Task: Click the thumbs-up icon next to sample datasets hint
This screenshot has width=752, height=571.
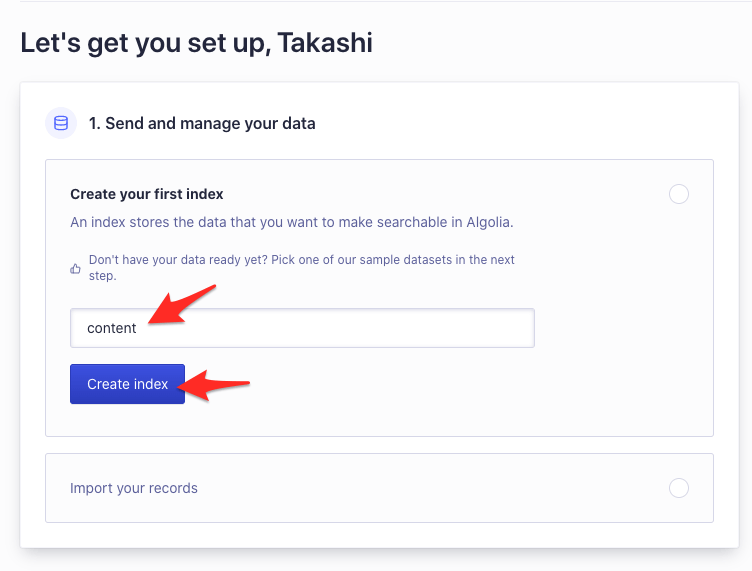Action: 75,268
